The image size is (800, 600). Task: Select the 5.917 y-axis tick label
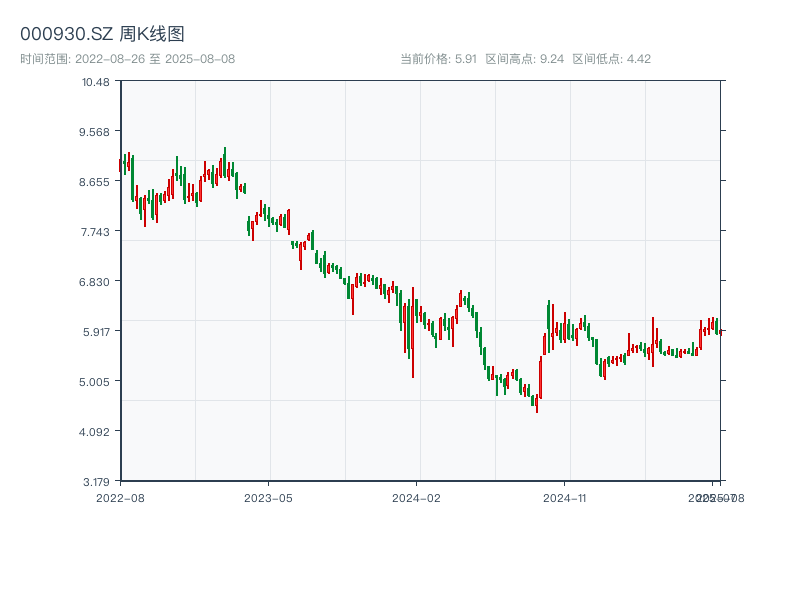[x=96, y=331]
